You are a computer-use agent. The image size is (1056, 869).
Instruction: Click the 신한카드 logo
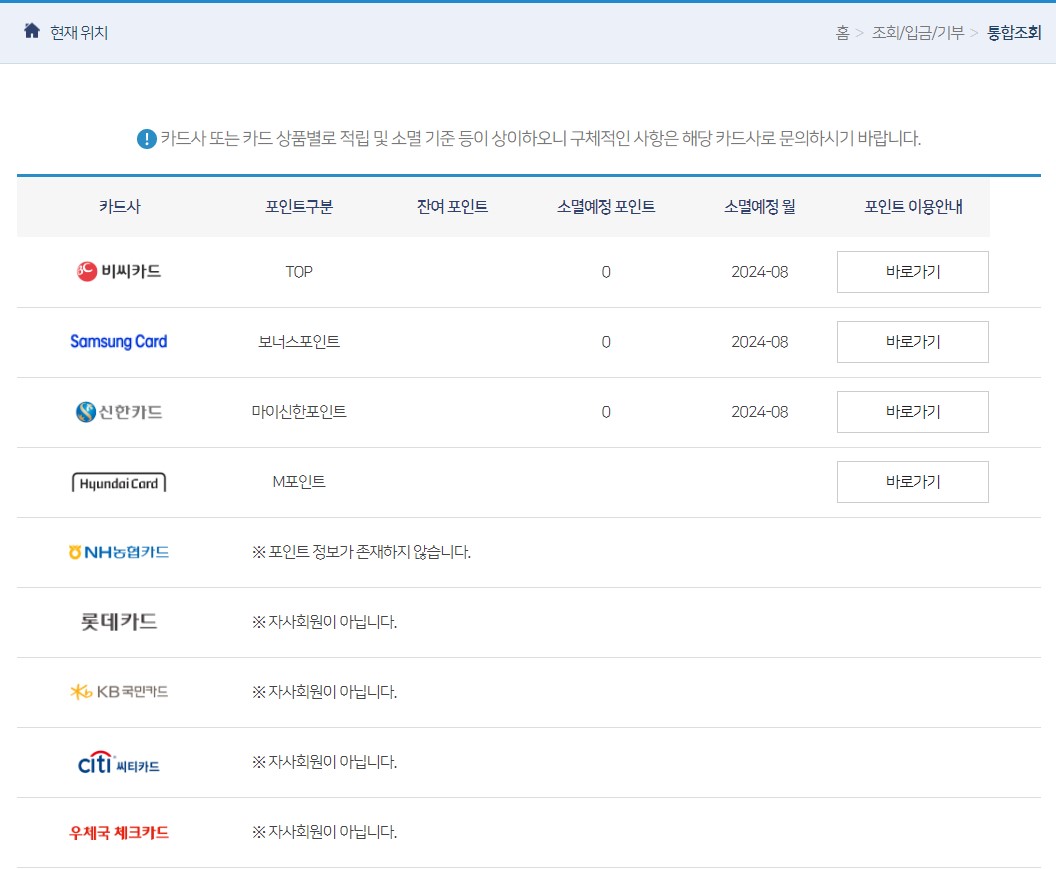coord(119,411)
